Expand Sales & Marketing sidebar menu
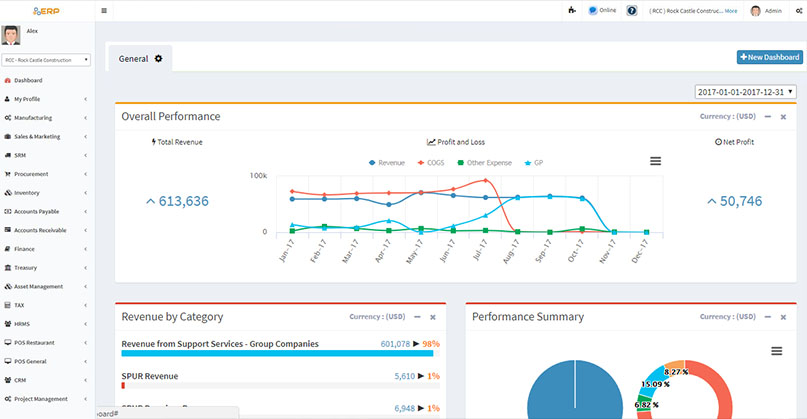The image size is (807, 419). pyautogui.click(x=47, y=136)
